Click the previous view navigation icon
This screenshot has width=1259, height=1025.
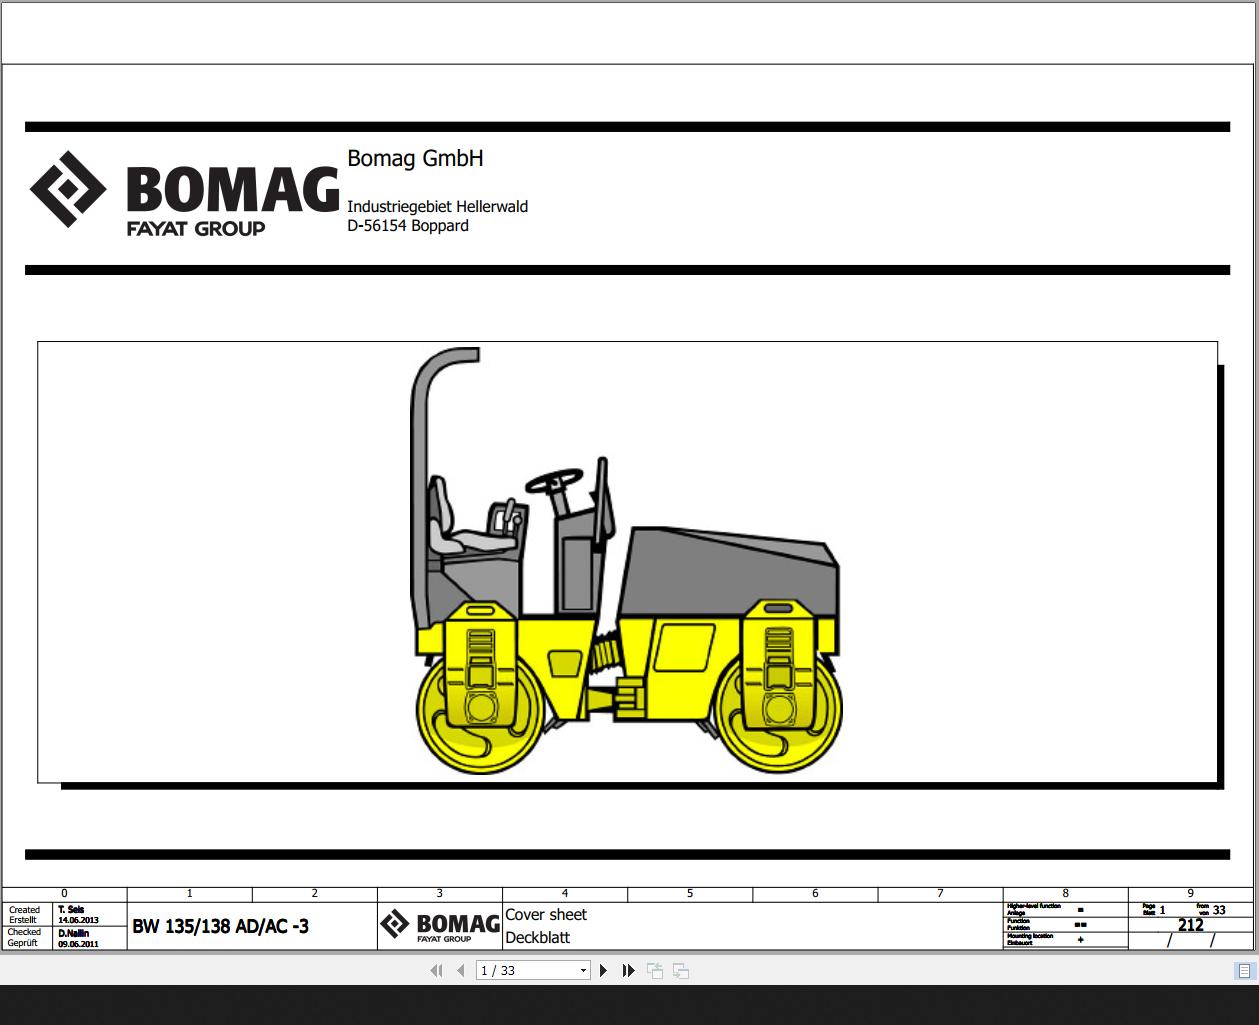click(655, 970)
